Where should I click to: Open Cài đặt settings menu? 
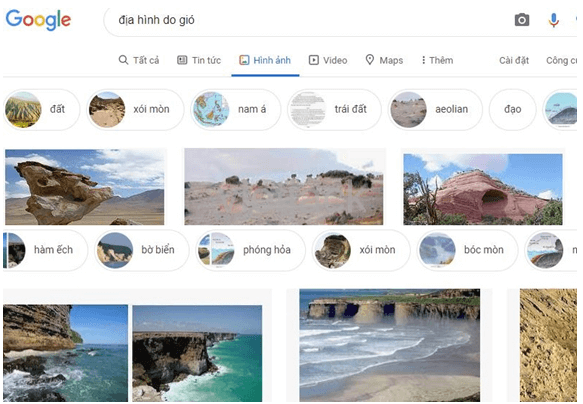point(514,60)
